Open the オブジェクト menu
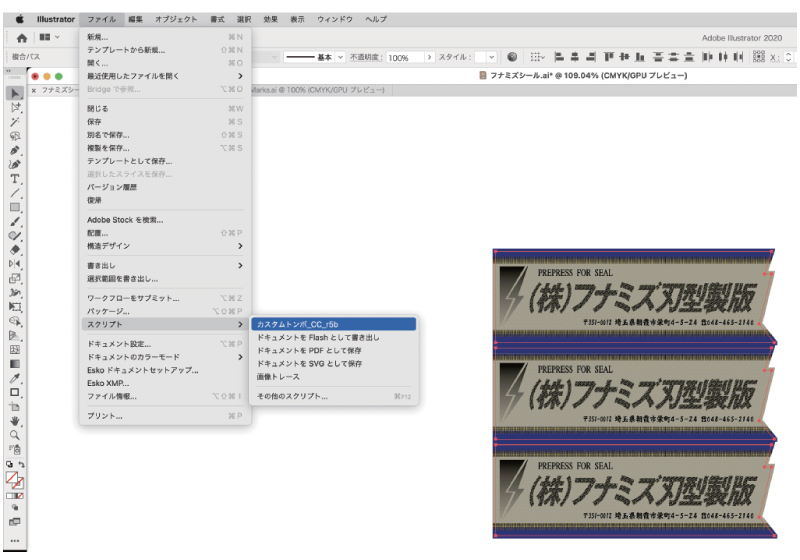This screenshot has height=560, width=800. (x=176, y=19)
